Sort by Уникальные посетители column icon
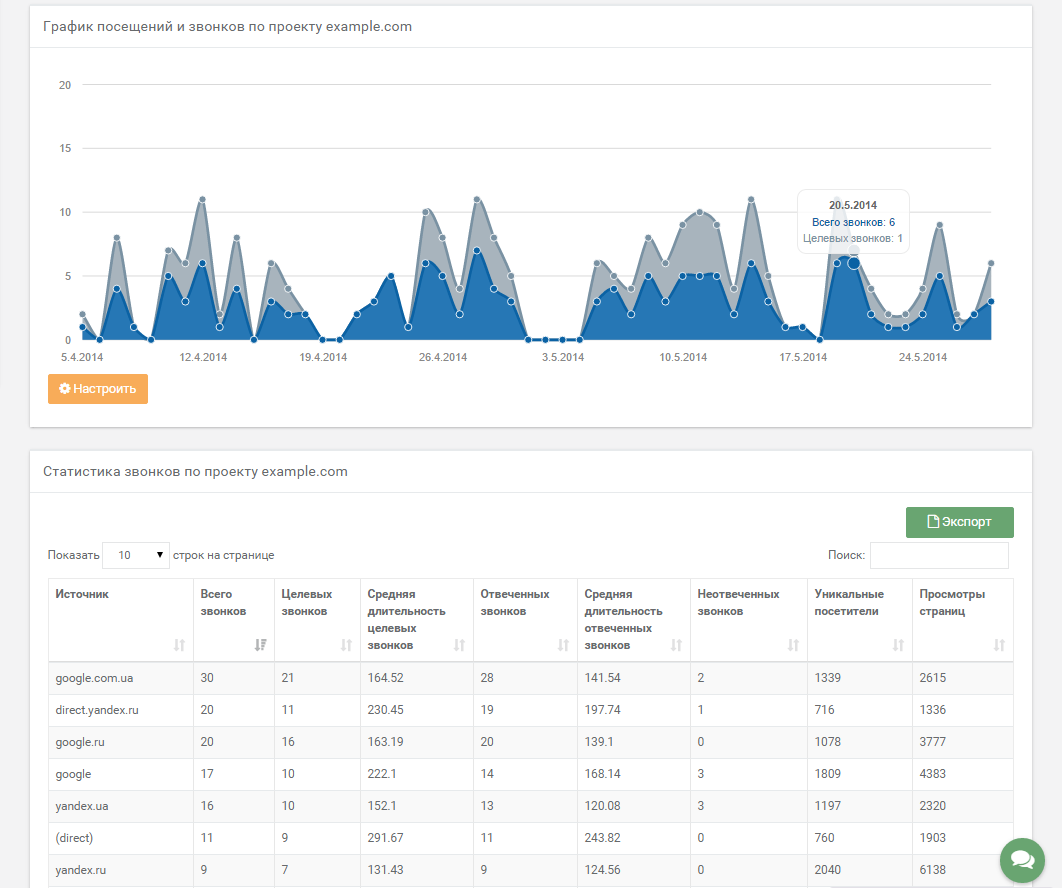This screenshot has width=1062, height=888. point(898,645)
